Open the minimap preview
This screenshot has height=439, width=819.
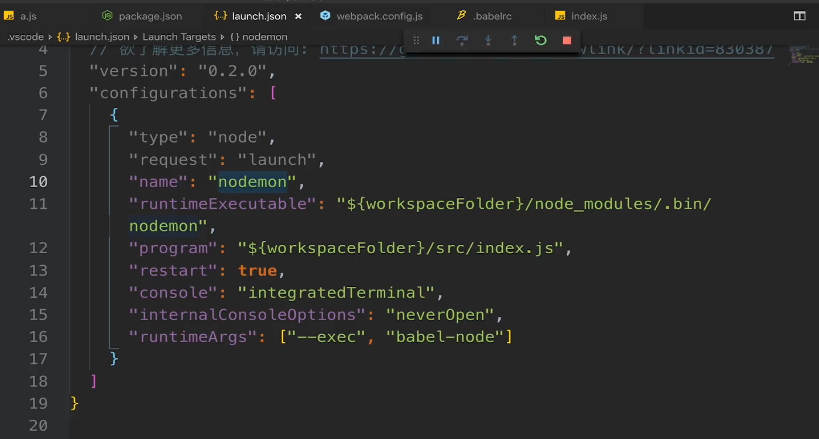pyautogui.click(x=803, y=54)
